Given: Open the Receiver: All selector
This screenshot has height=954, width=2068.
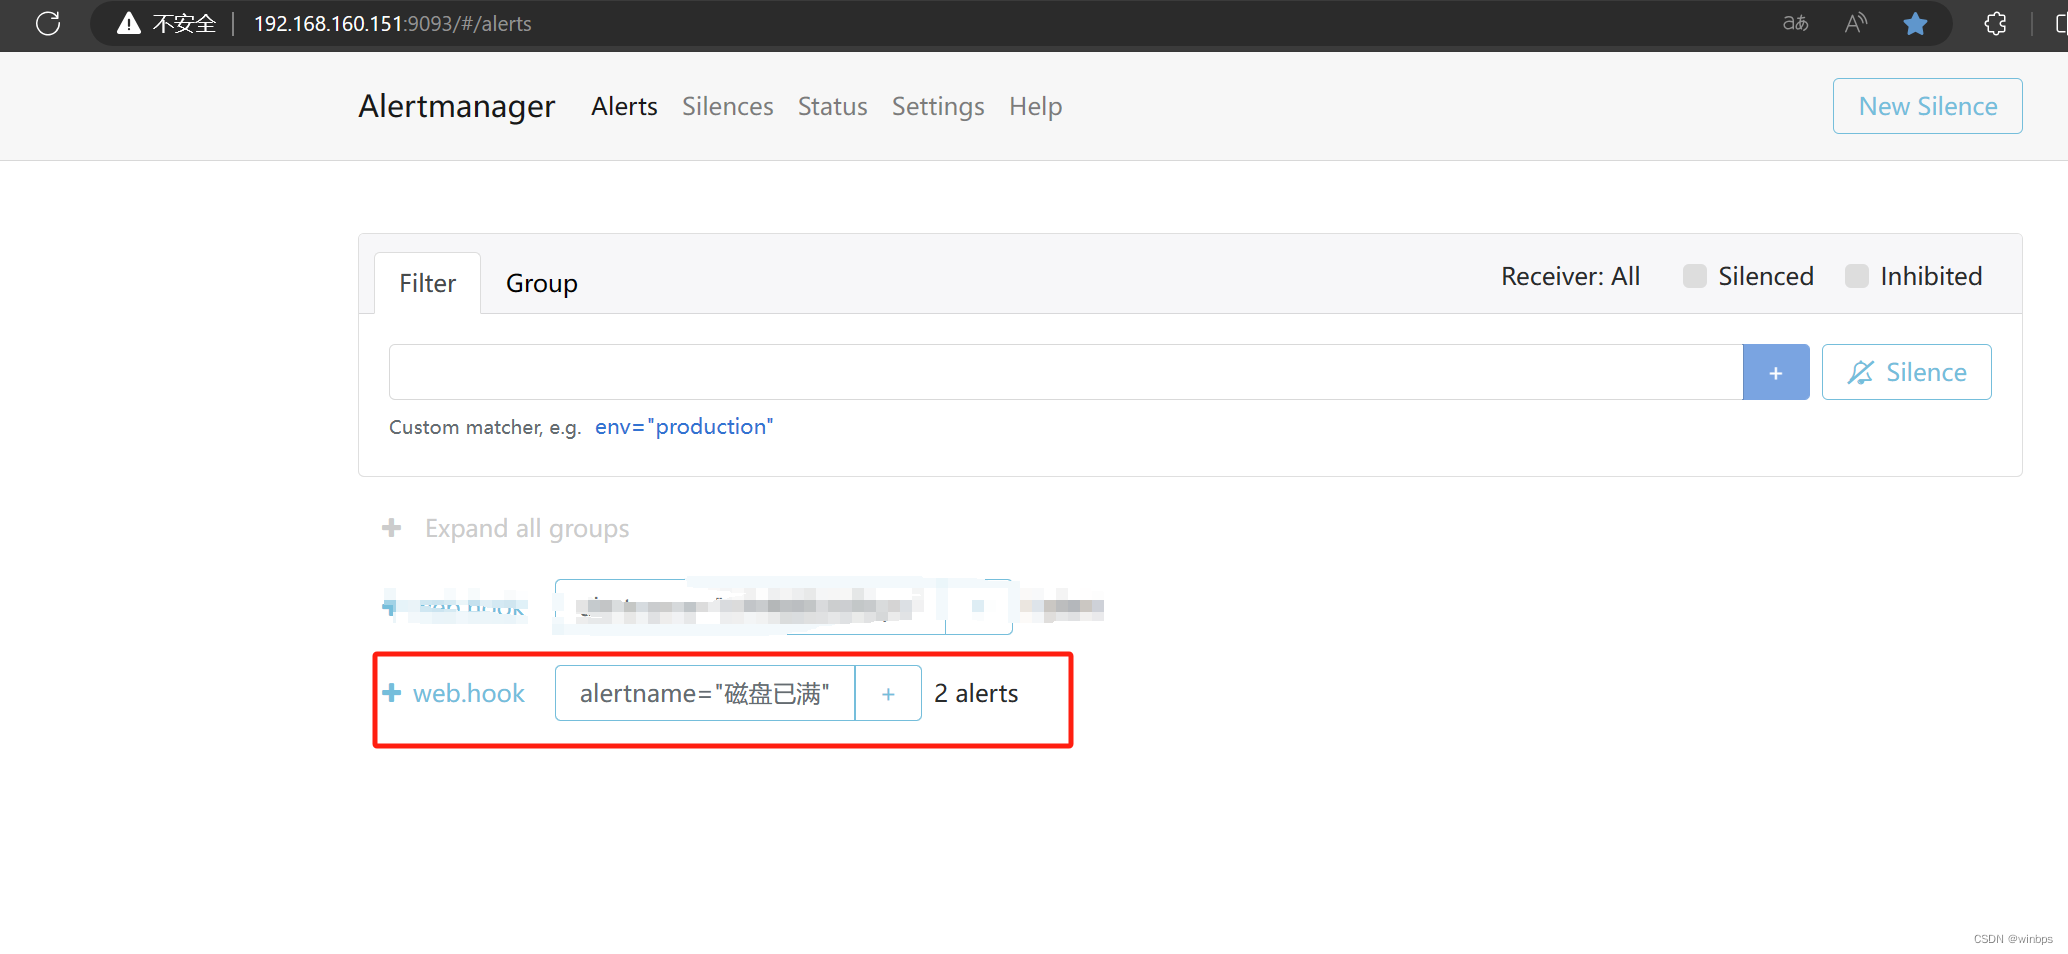Looking at the screenshot, I should coord(1570,276).
